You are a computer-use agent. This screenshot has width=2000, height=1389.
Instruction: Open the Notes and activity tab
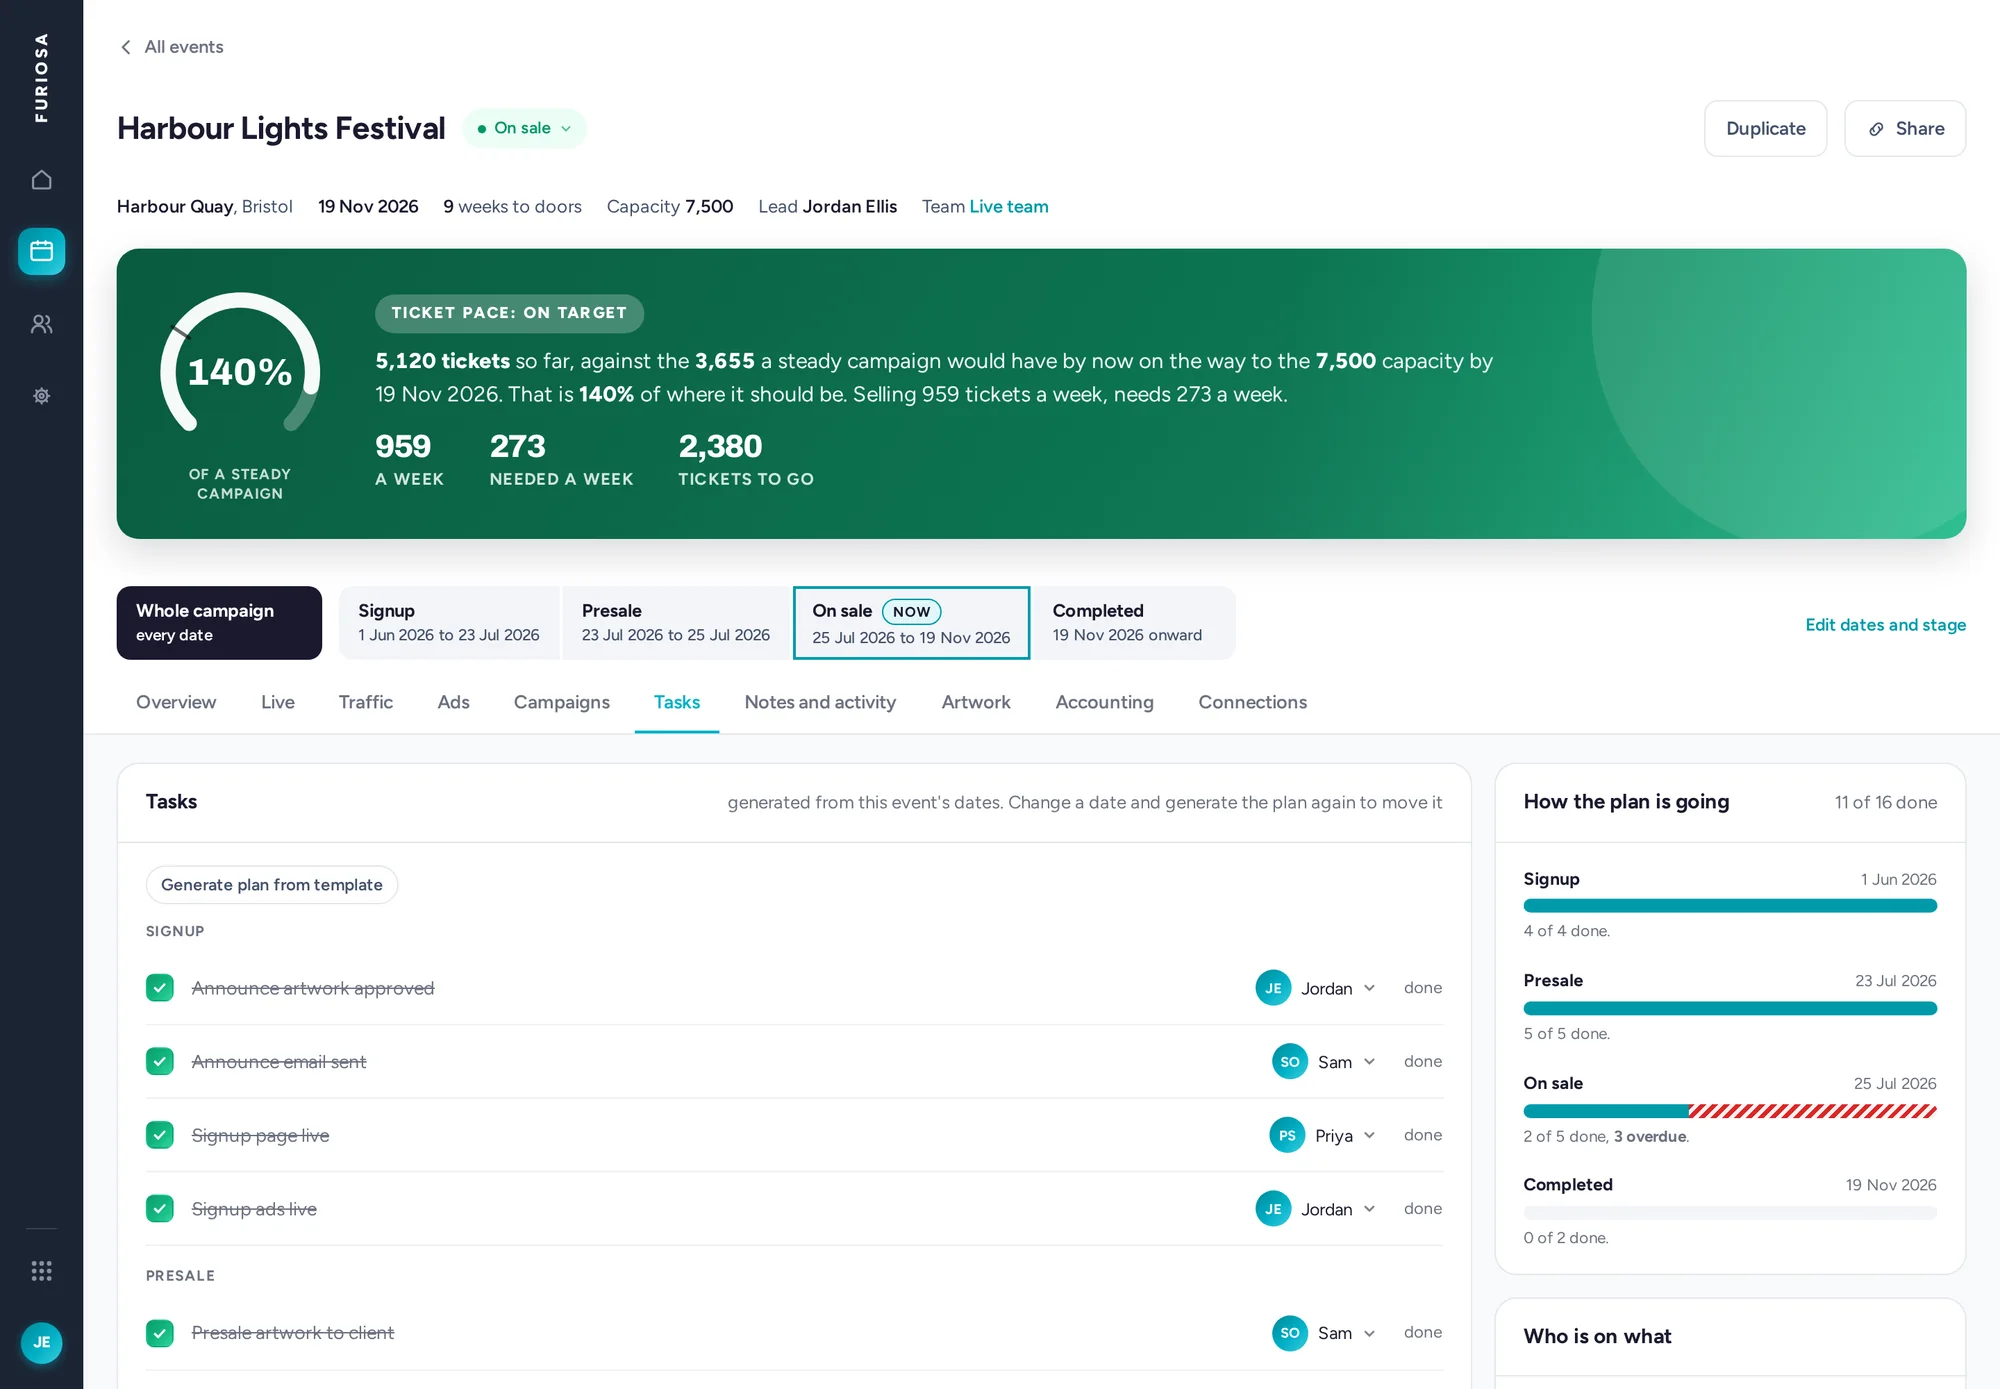coord(820,702)
